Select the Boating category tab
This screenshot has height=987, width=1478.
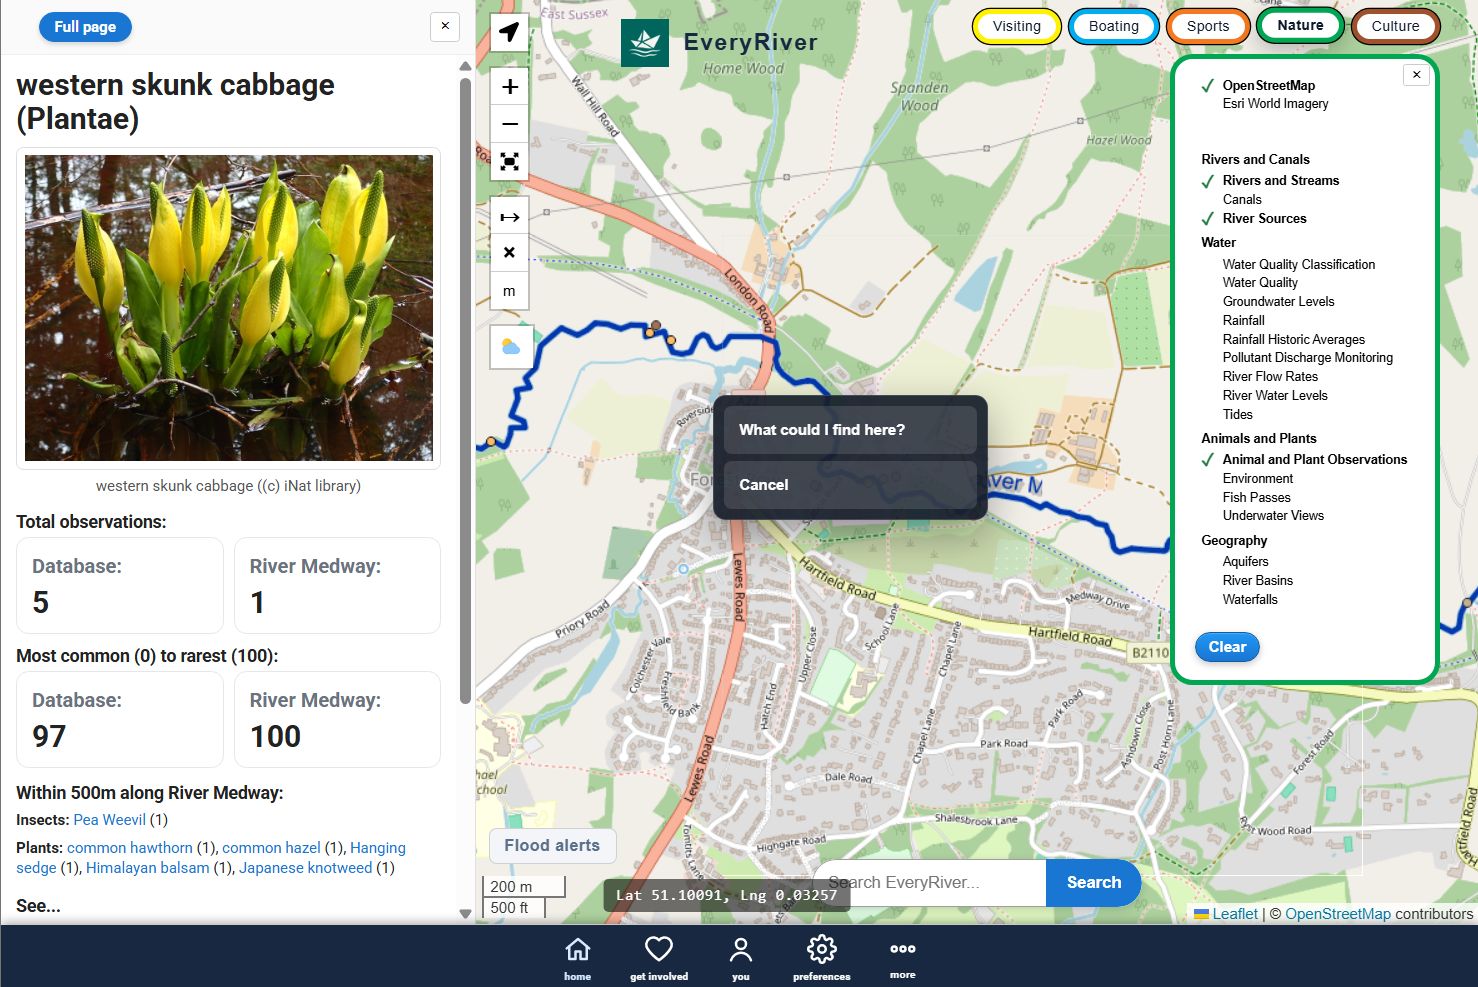1113,27
